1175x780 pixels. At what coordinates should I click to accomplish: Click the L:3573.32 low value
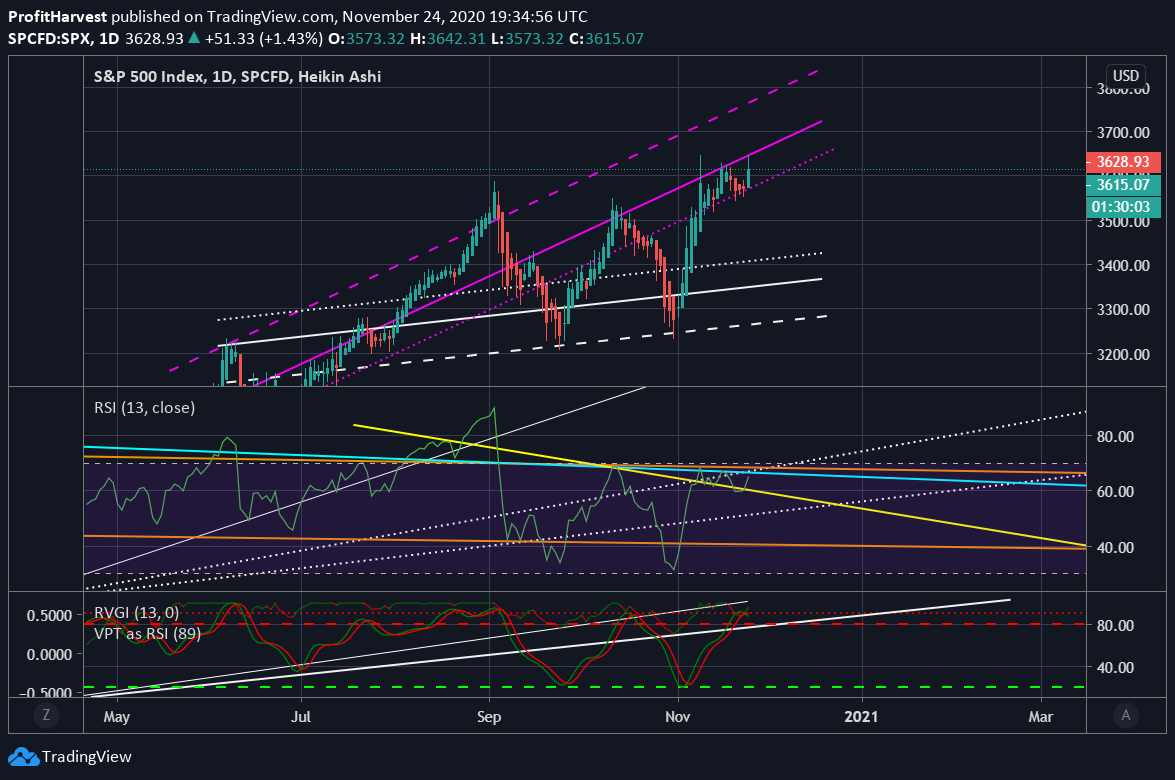(x=527, y=38)
